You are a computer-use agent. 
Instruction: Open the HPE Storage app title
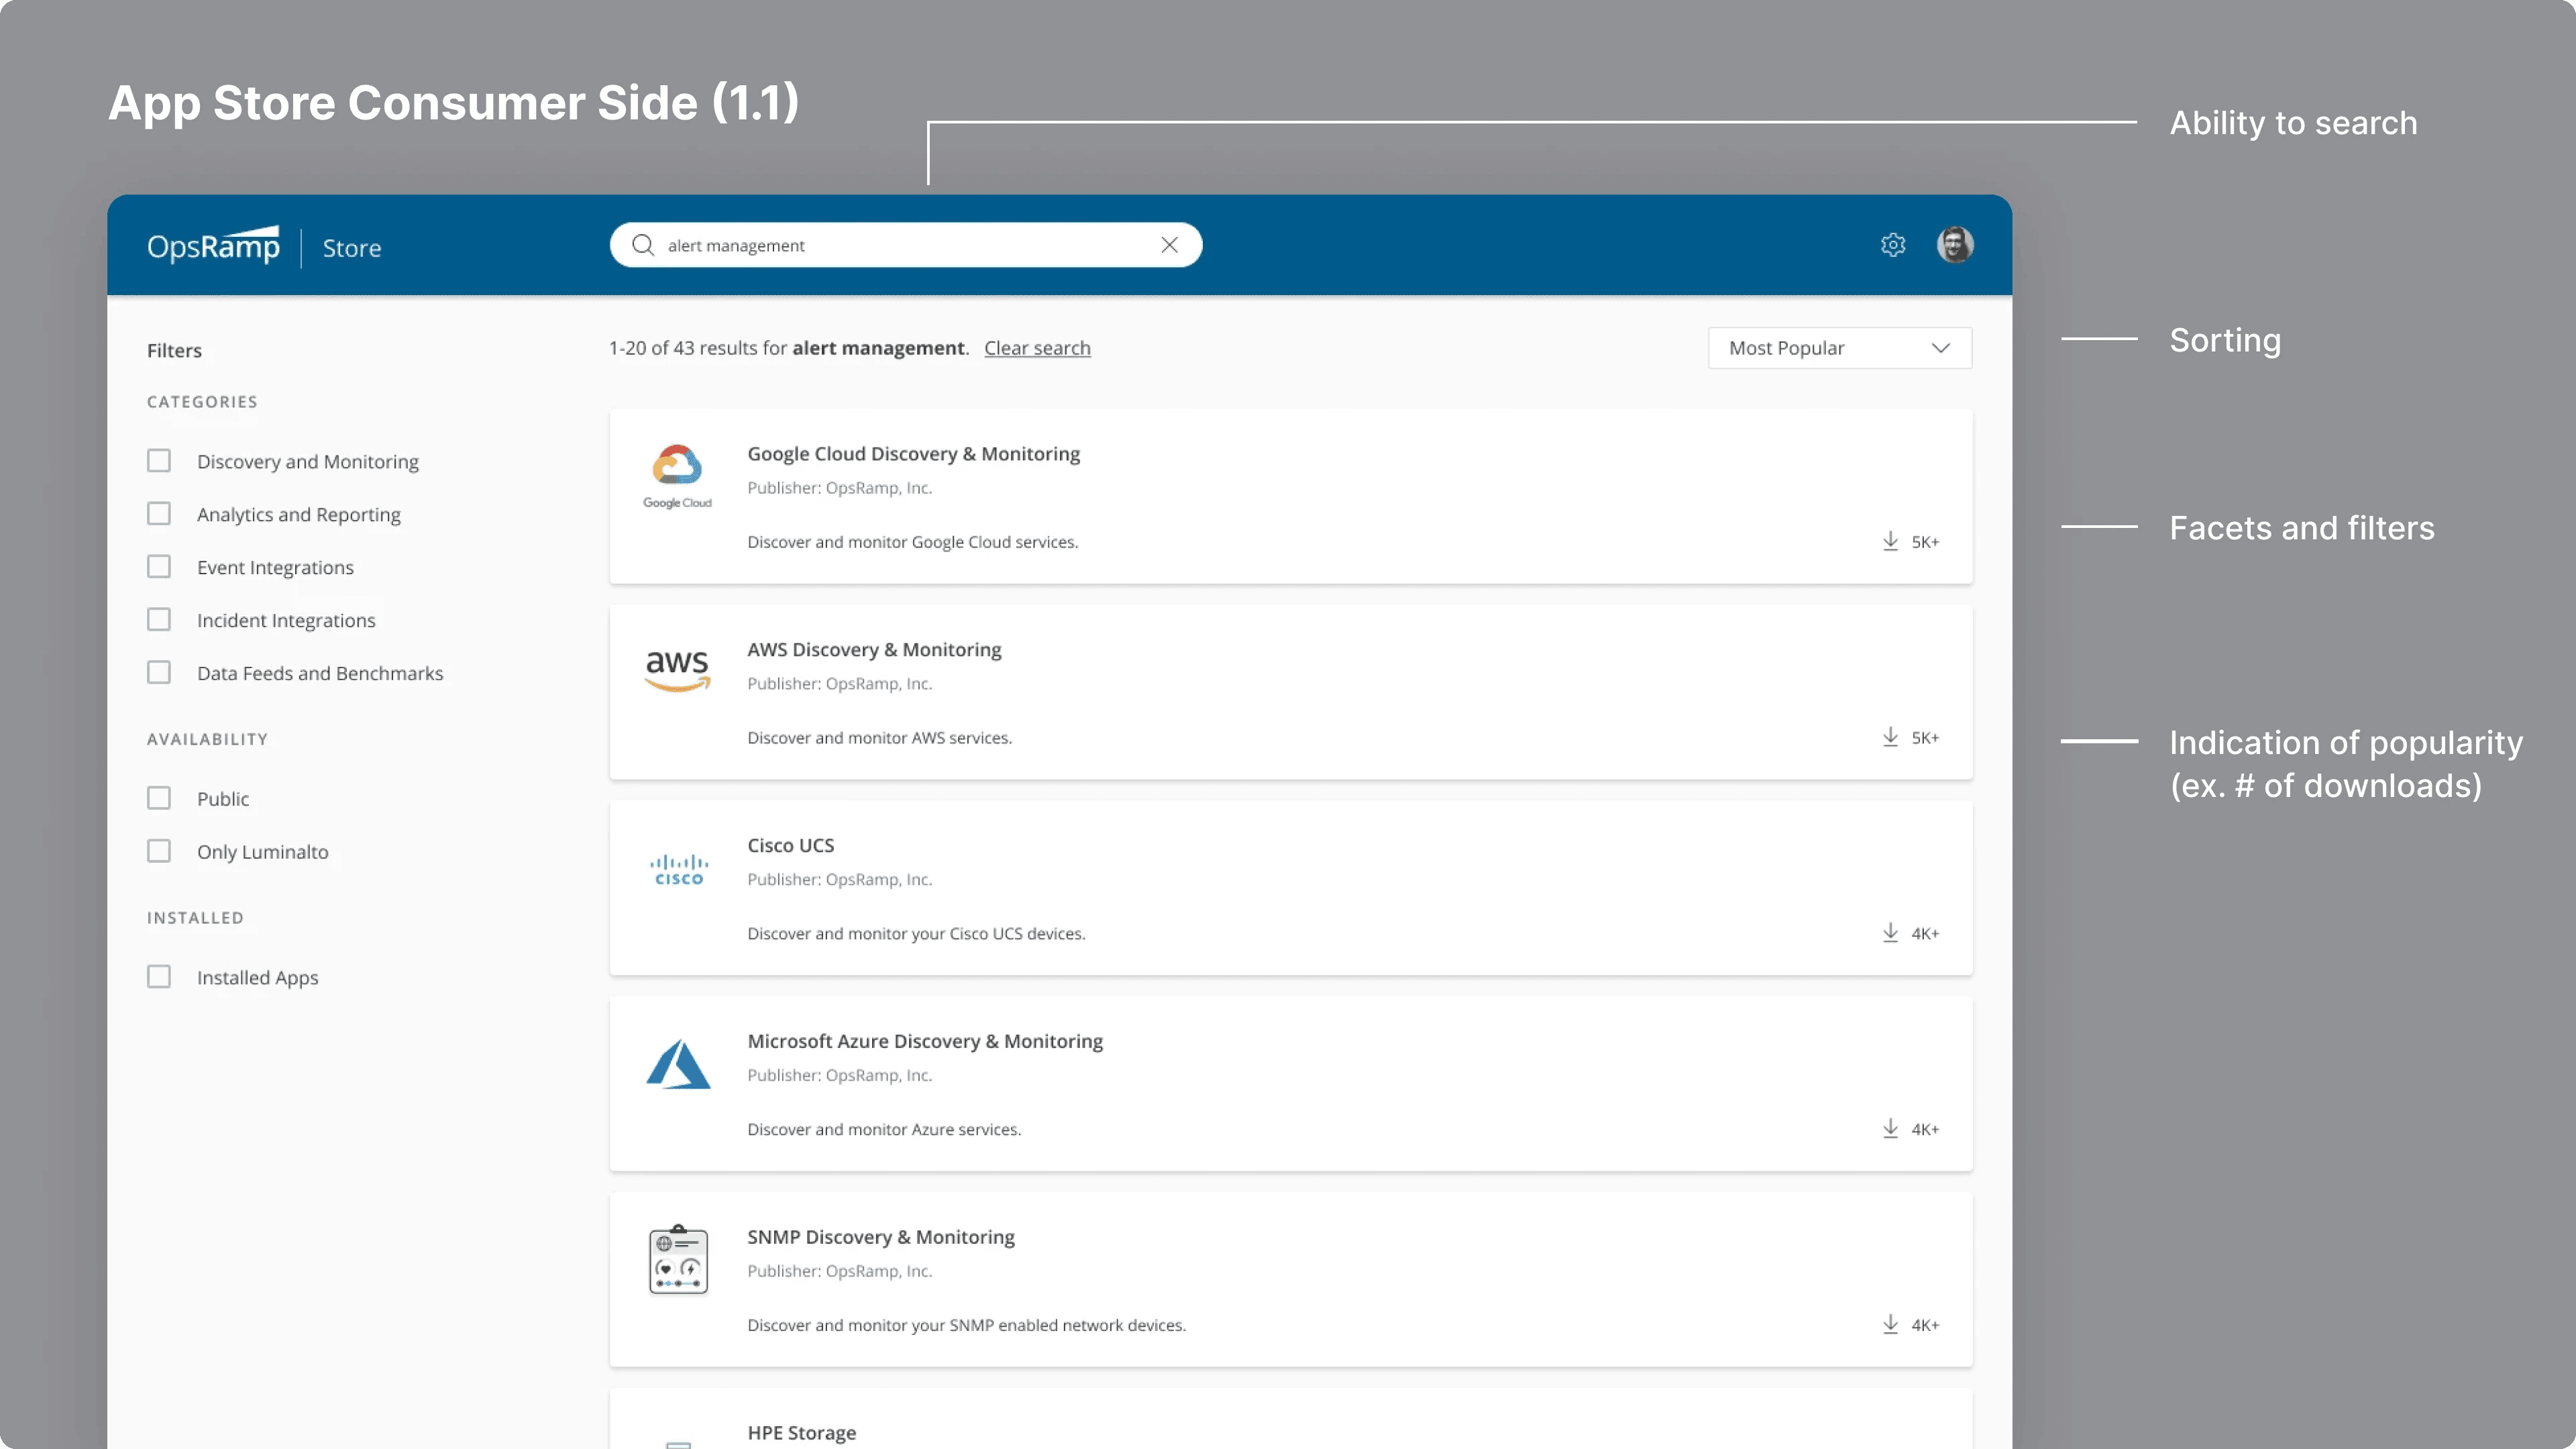point(802,1433)
